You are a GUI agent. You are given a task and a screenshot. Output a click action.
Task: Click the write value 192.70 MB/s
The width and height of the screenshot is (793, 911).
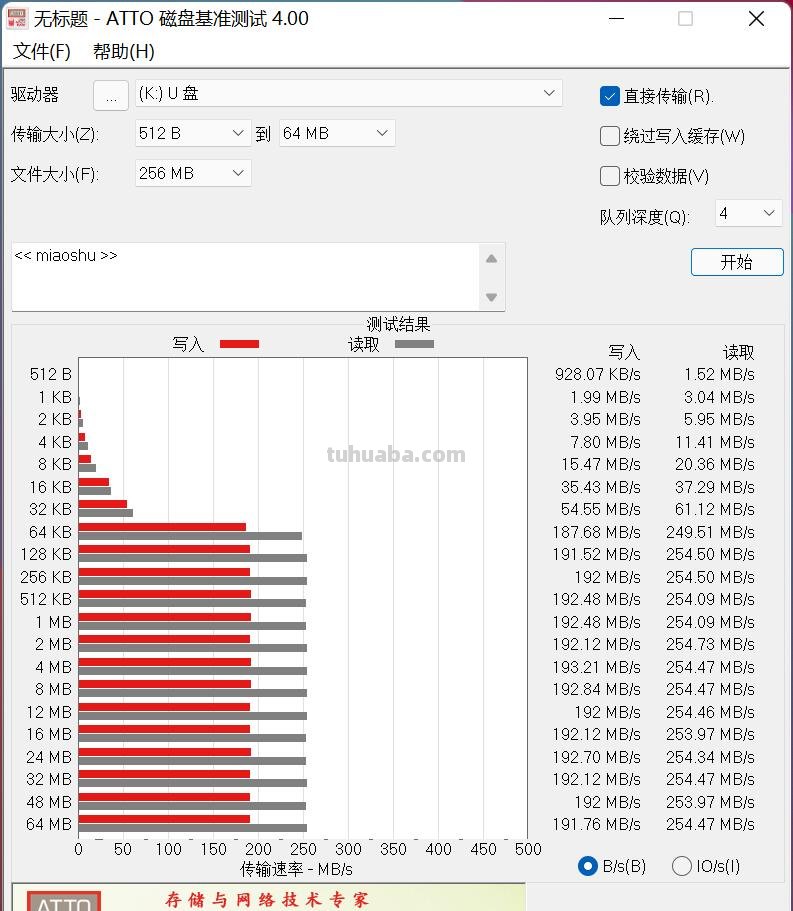[597, 757]
